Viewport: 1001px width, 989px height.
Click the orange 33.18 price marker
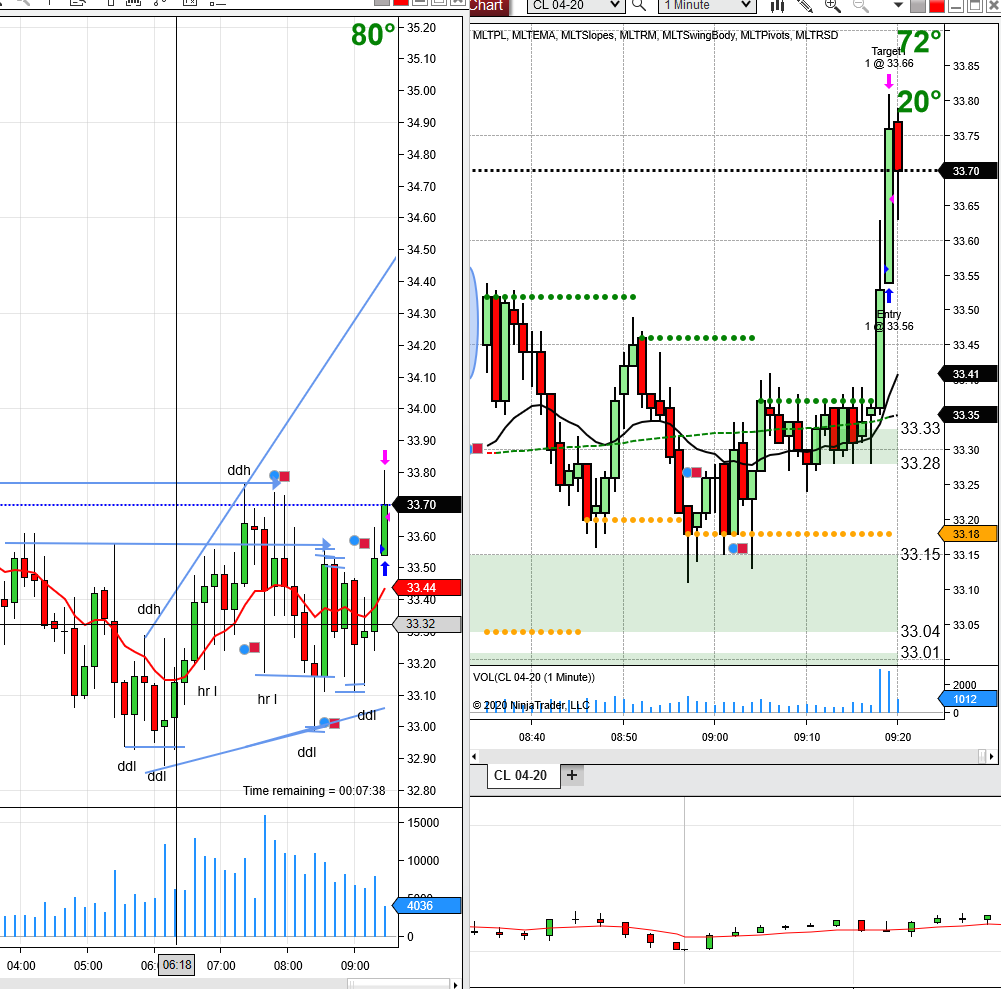968,534
